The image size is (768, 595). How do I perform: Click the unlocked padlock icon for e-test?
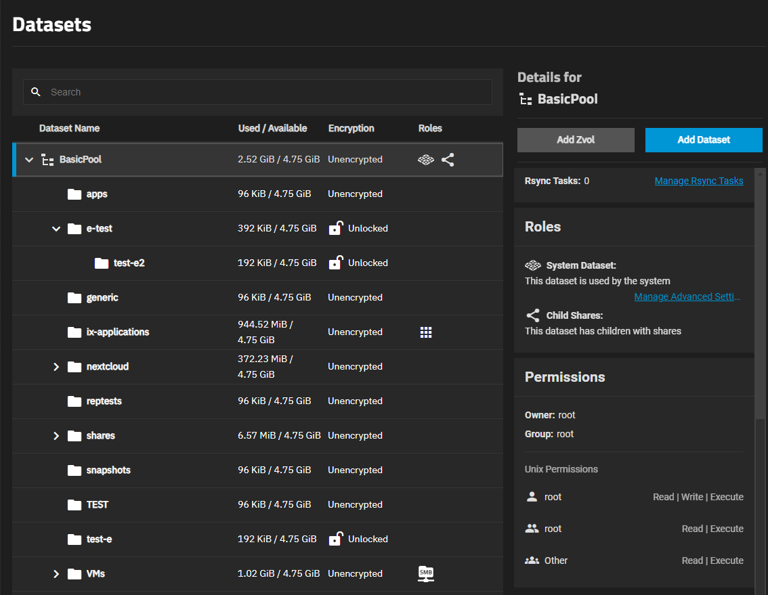click(x=336, y=229)
